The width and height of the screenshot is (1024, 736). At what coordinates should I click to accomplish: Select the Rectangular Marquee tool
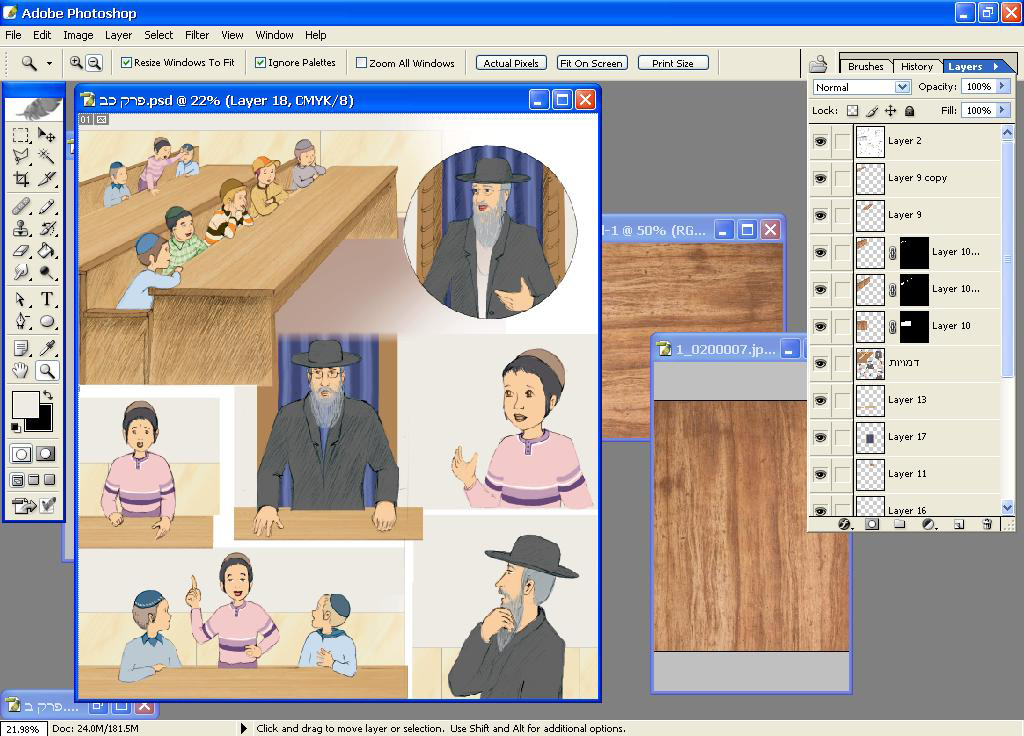coord(21,135)
